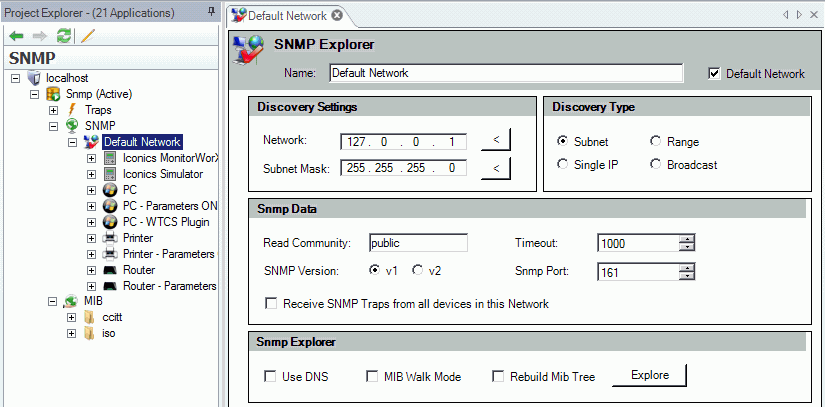Select the Single IP discovery type
The height and width of the screenshot is (407, 825).
(563, 164)
